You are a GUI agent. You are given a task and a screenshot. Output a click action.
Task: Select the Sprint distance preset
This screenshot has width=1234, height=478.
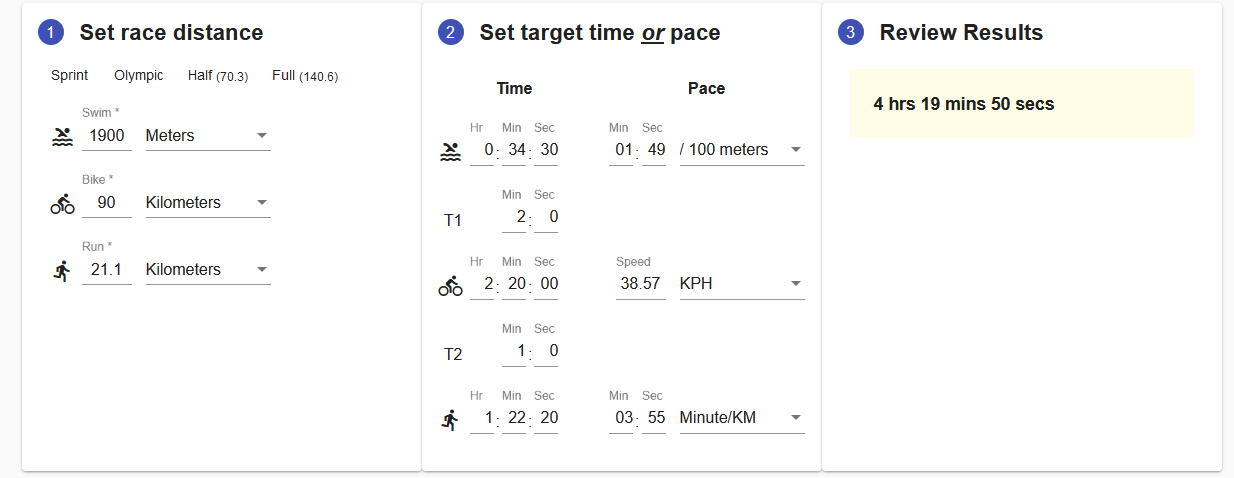point(70,76)
